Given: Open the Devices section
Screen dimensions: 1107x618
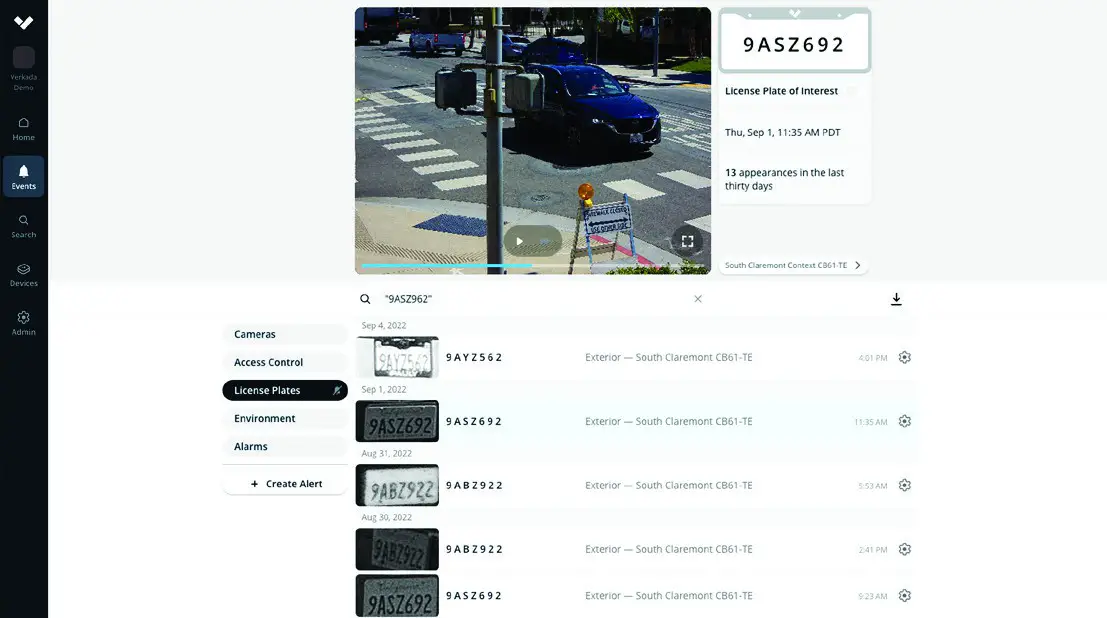Looking at the screenshot, I should coord(23,274).
